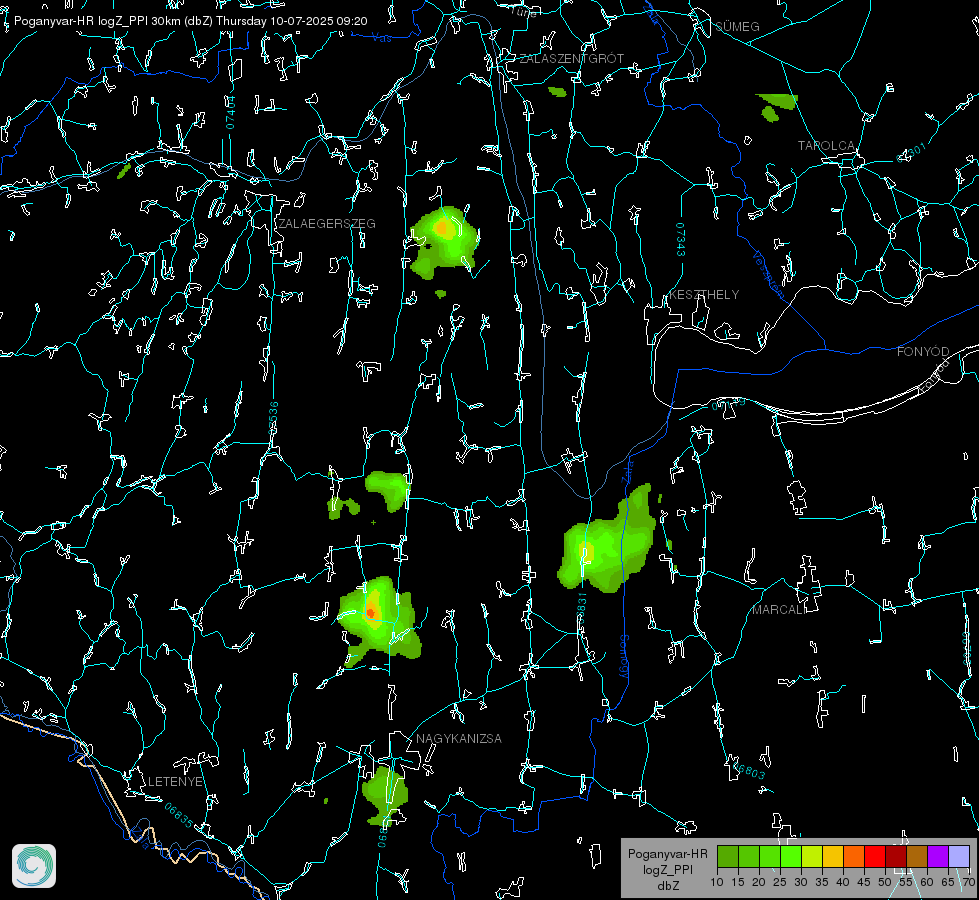Click the 06835 road number label
Screen dimensions: 979x900
click(x=179, y=816)
